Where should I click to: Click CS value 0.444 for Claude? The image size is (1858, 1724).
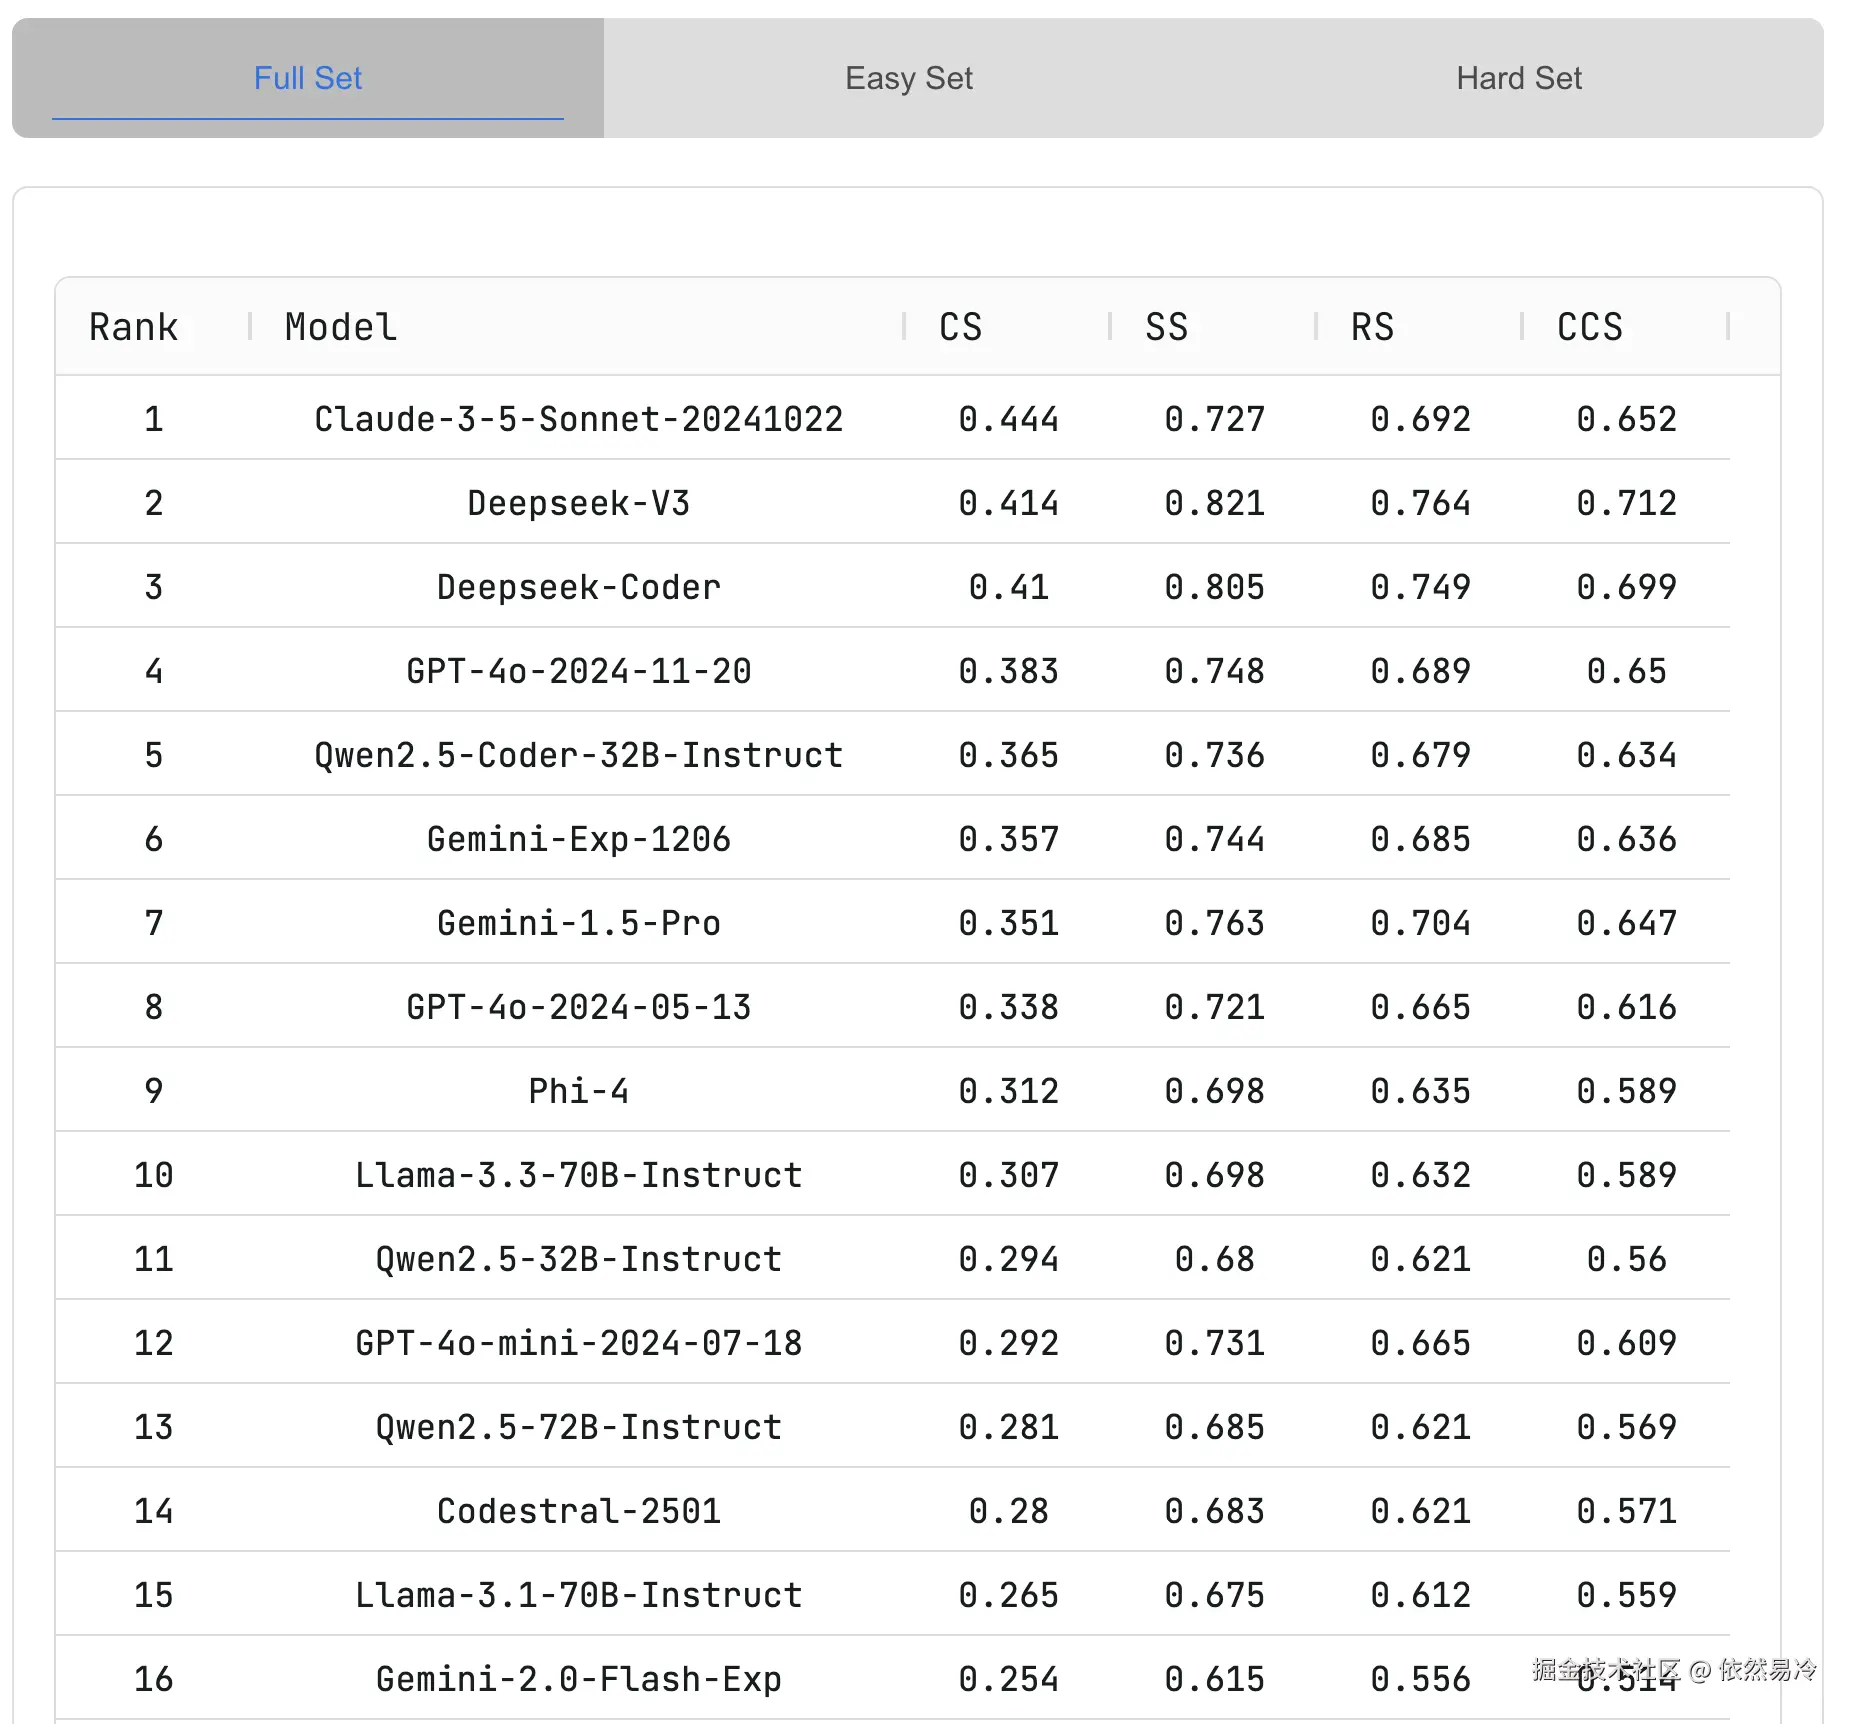coord(1009,419)
